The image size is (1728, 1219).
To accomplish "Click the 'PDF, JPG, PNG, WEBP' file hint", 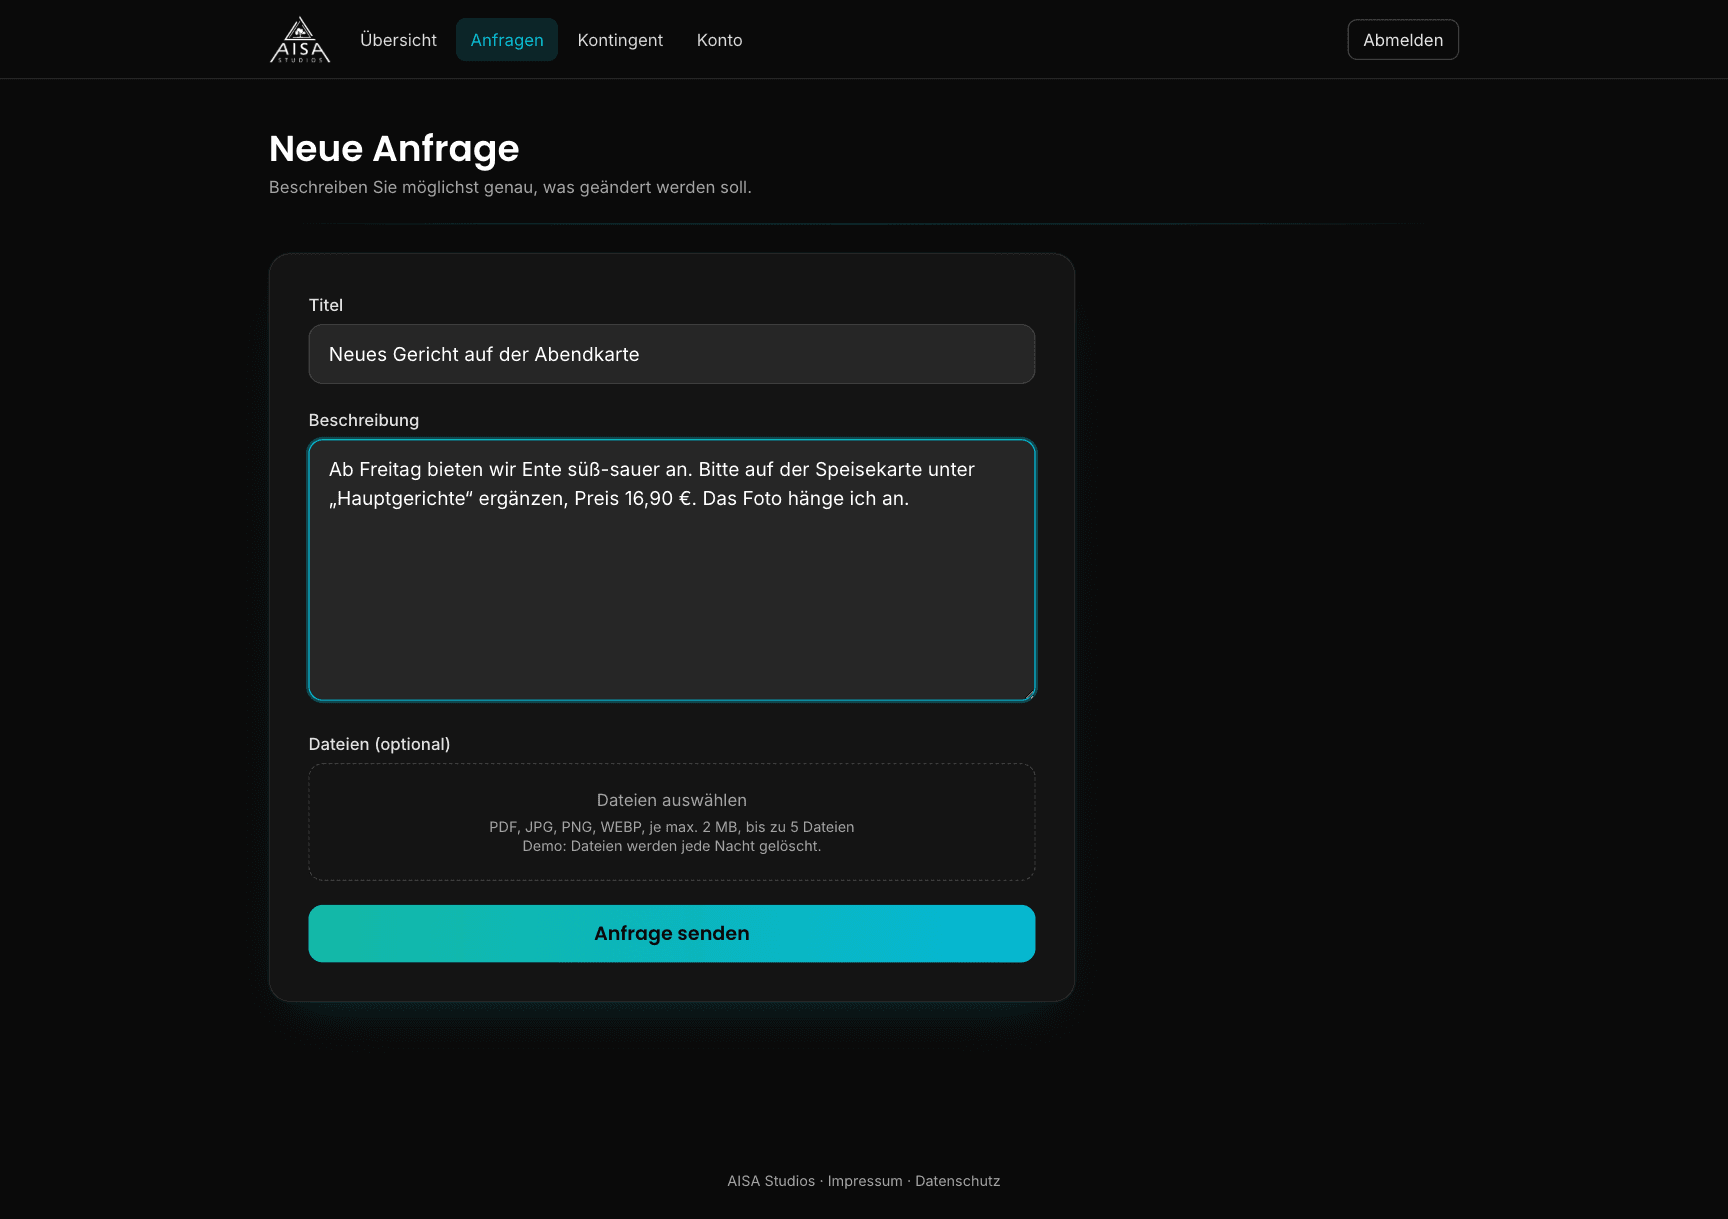I will point(672,827).
